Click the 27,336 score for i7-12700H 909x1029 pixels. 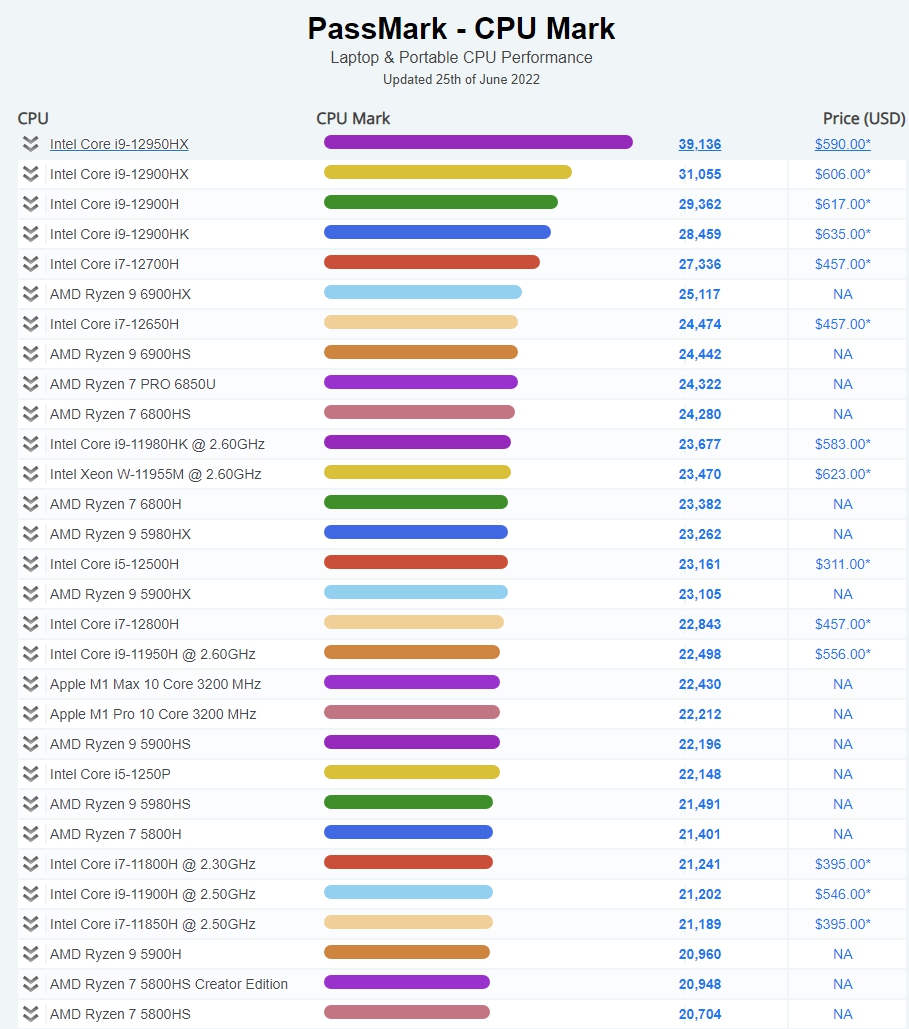[x=700, y=264]
